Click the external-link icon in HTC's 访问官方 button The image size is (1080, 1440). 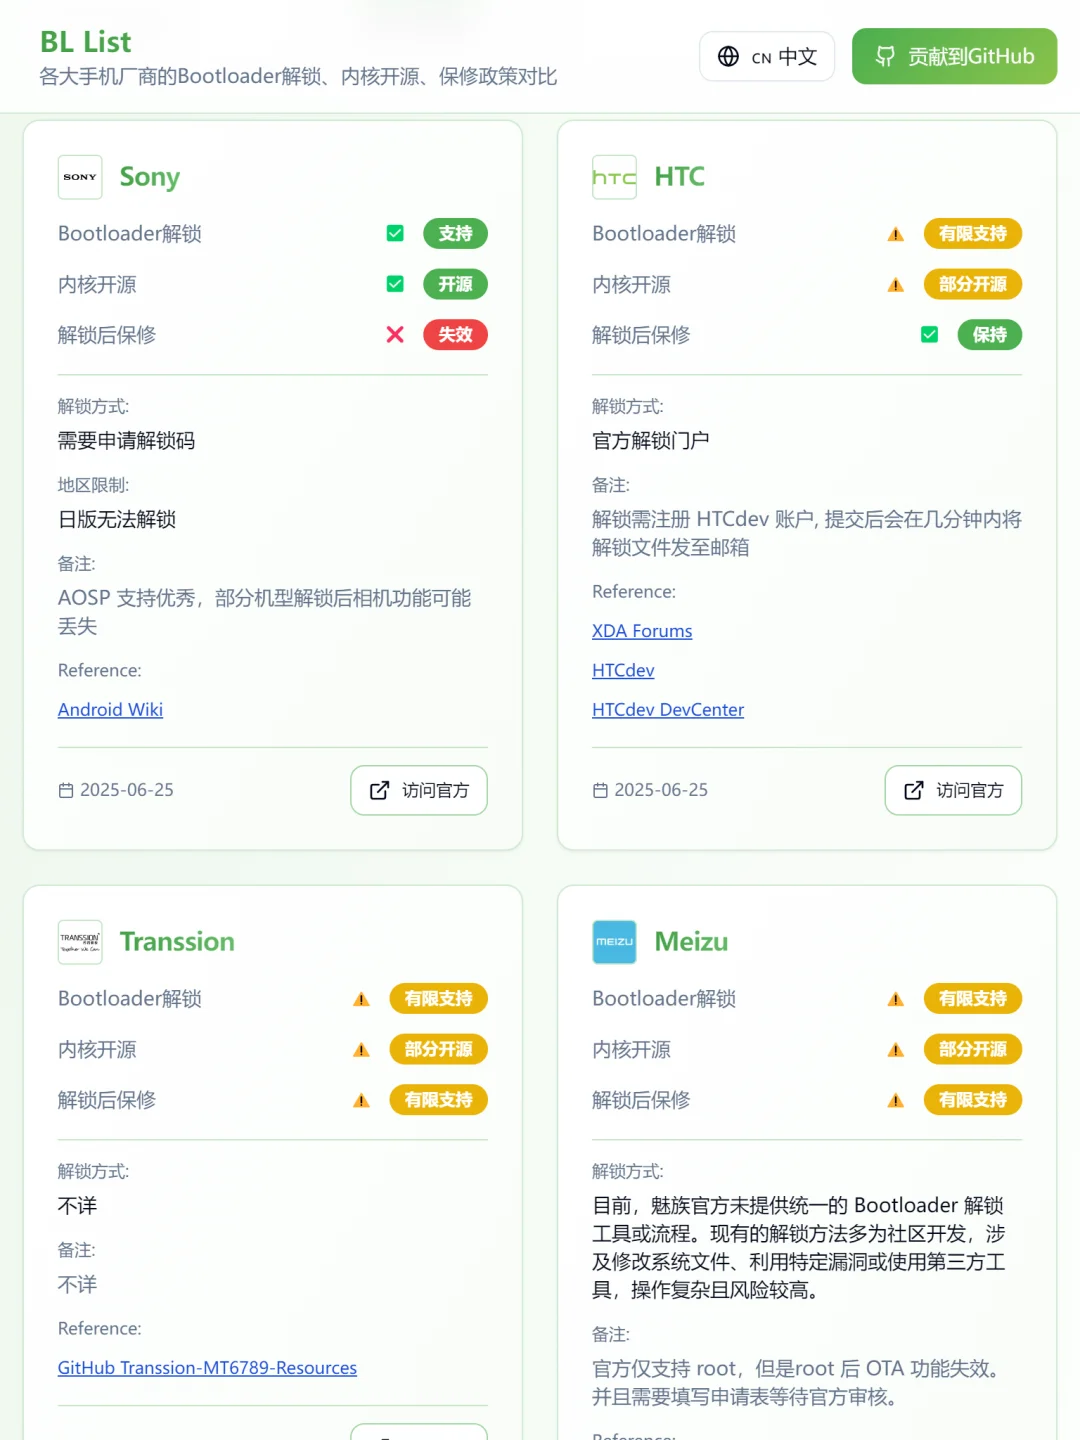click(914, 790)
